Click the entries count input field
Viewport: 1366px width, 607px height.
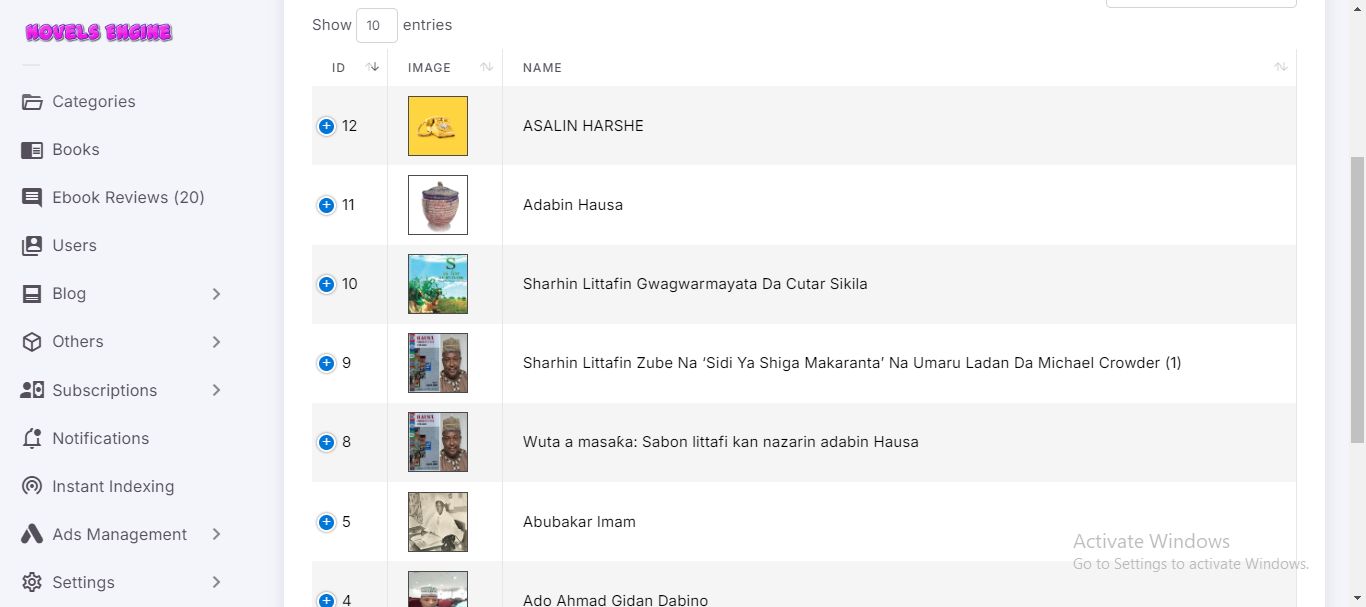click(376, 25)
